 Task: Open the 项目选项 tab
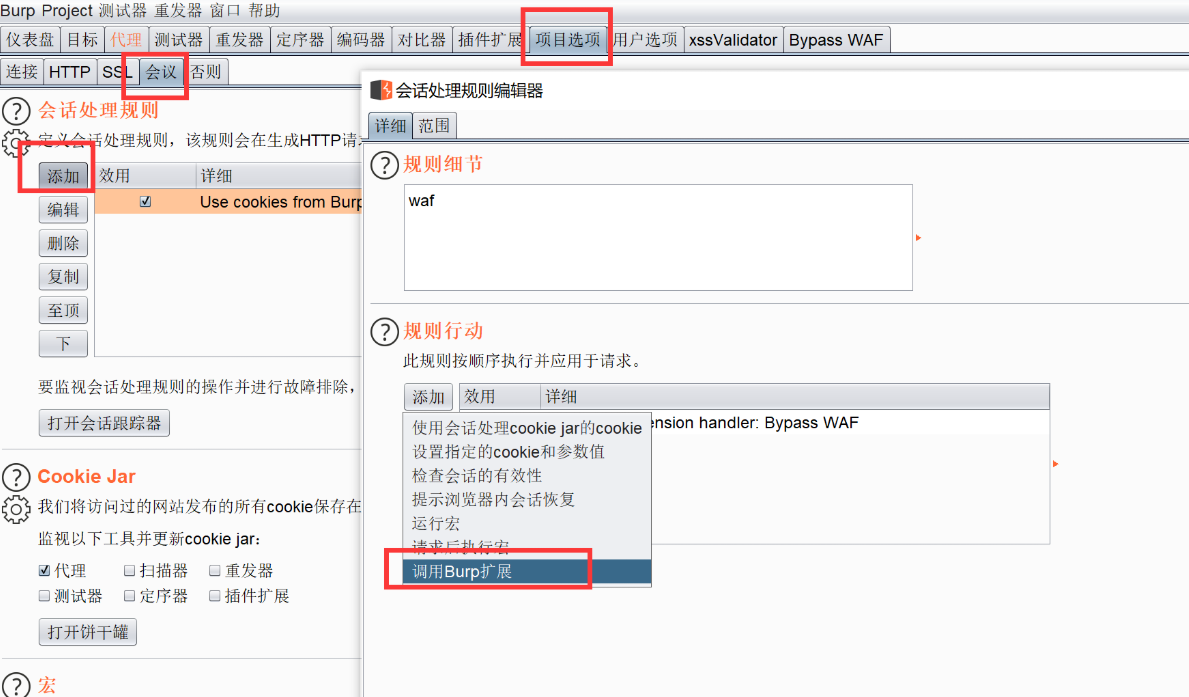click(567, 39)
